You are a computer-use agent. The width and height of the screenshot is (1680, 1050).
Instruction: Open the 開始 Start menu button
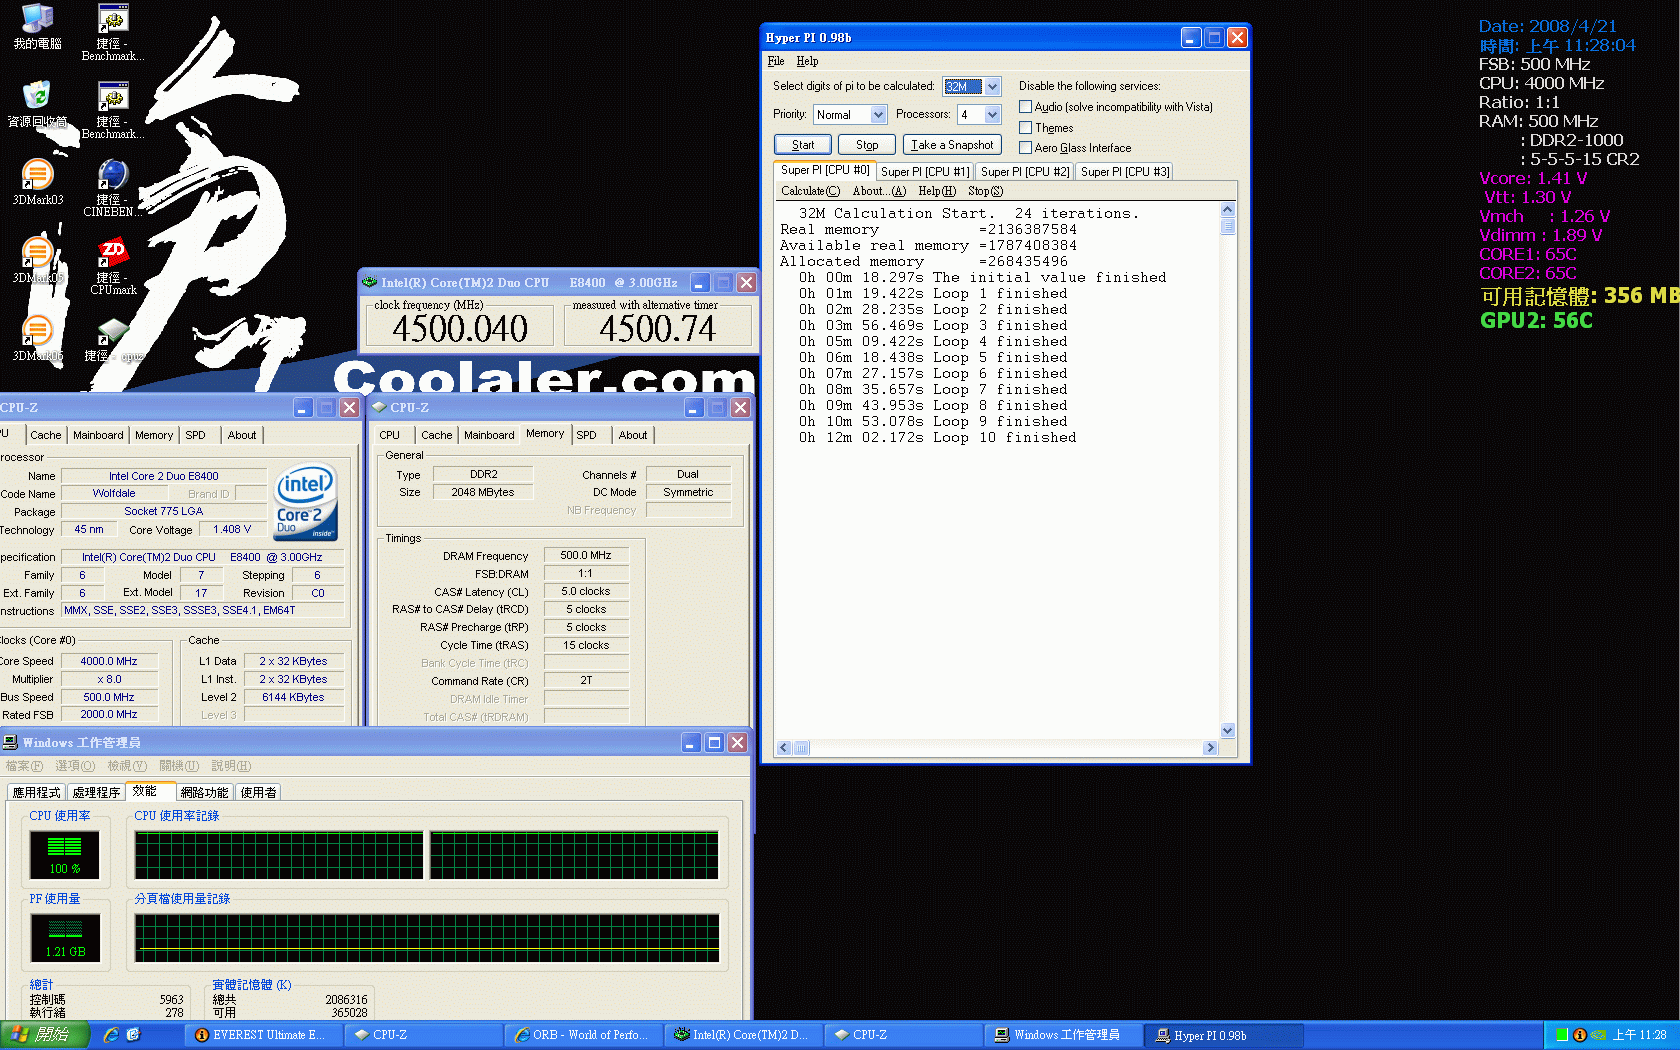(45, 1035)
